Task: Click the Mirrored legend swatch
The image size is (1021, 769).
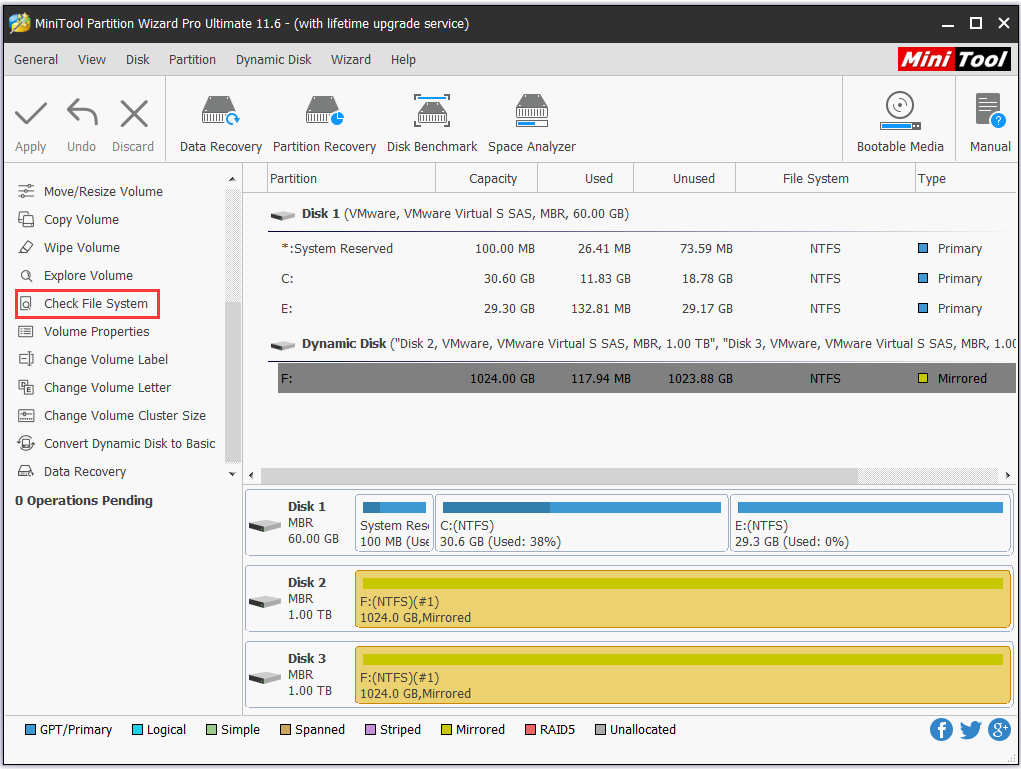Action: (x=446, y=730)
